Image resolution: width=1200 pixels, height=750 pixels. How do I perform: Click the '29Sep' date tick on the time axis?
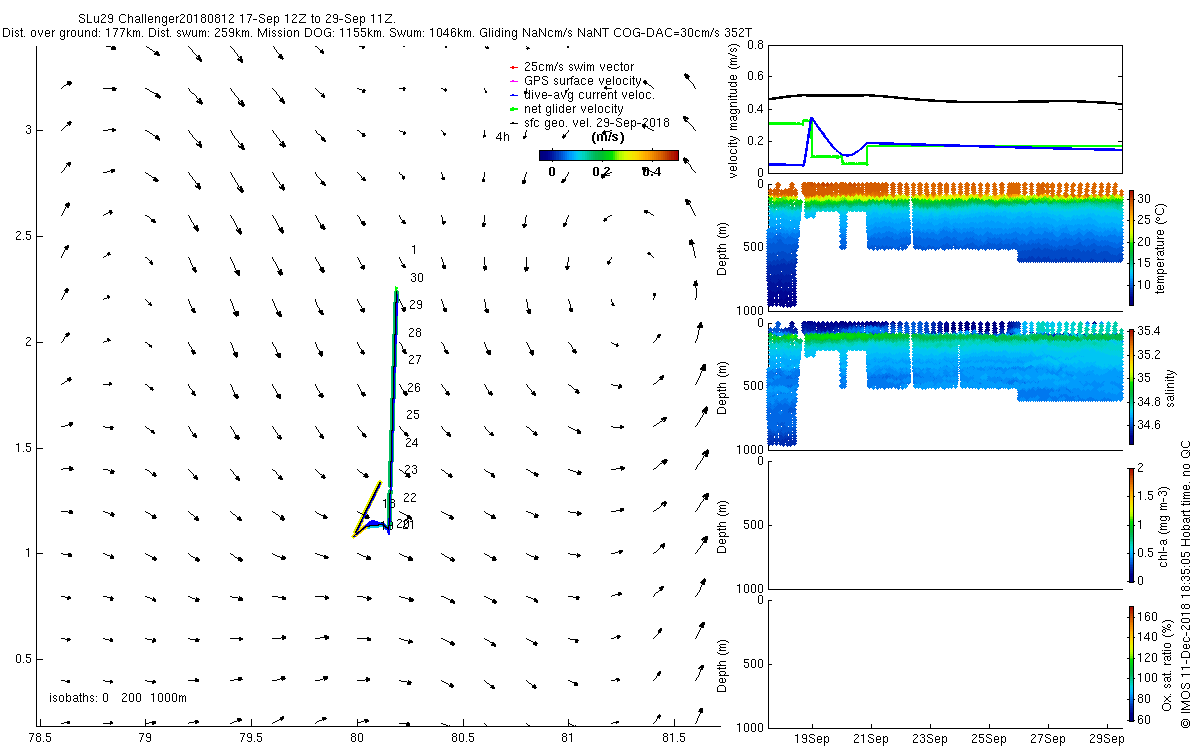point(1106,738)
